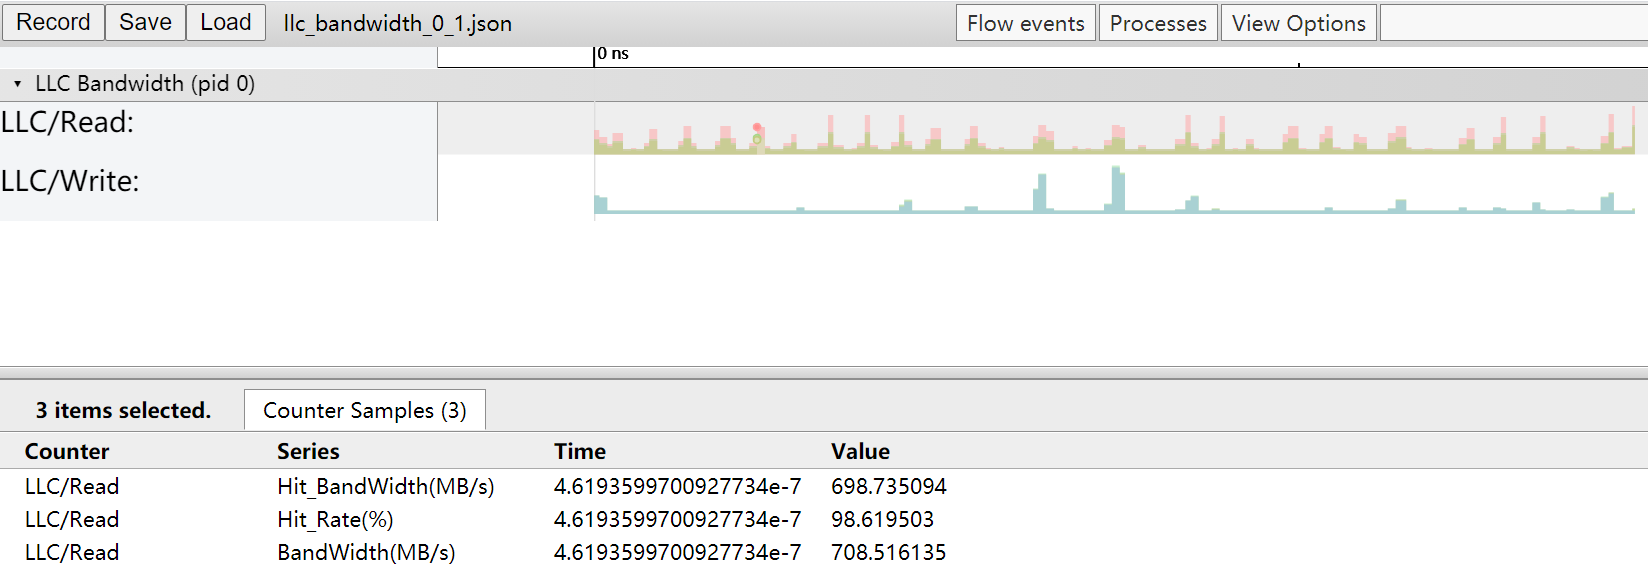Open the Processes dropdown
This screenshot has height=584, width=1648.
point(1158,23)
